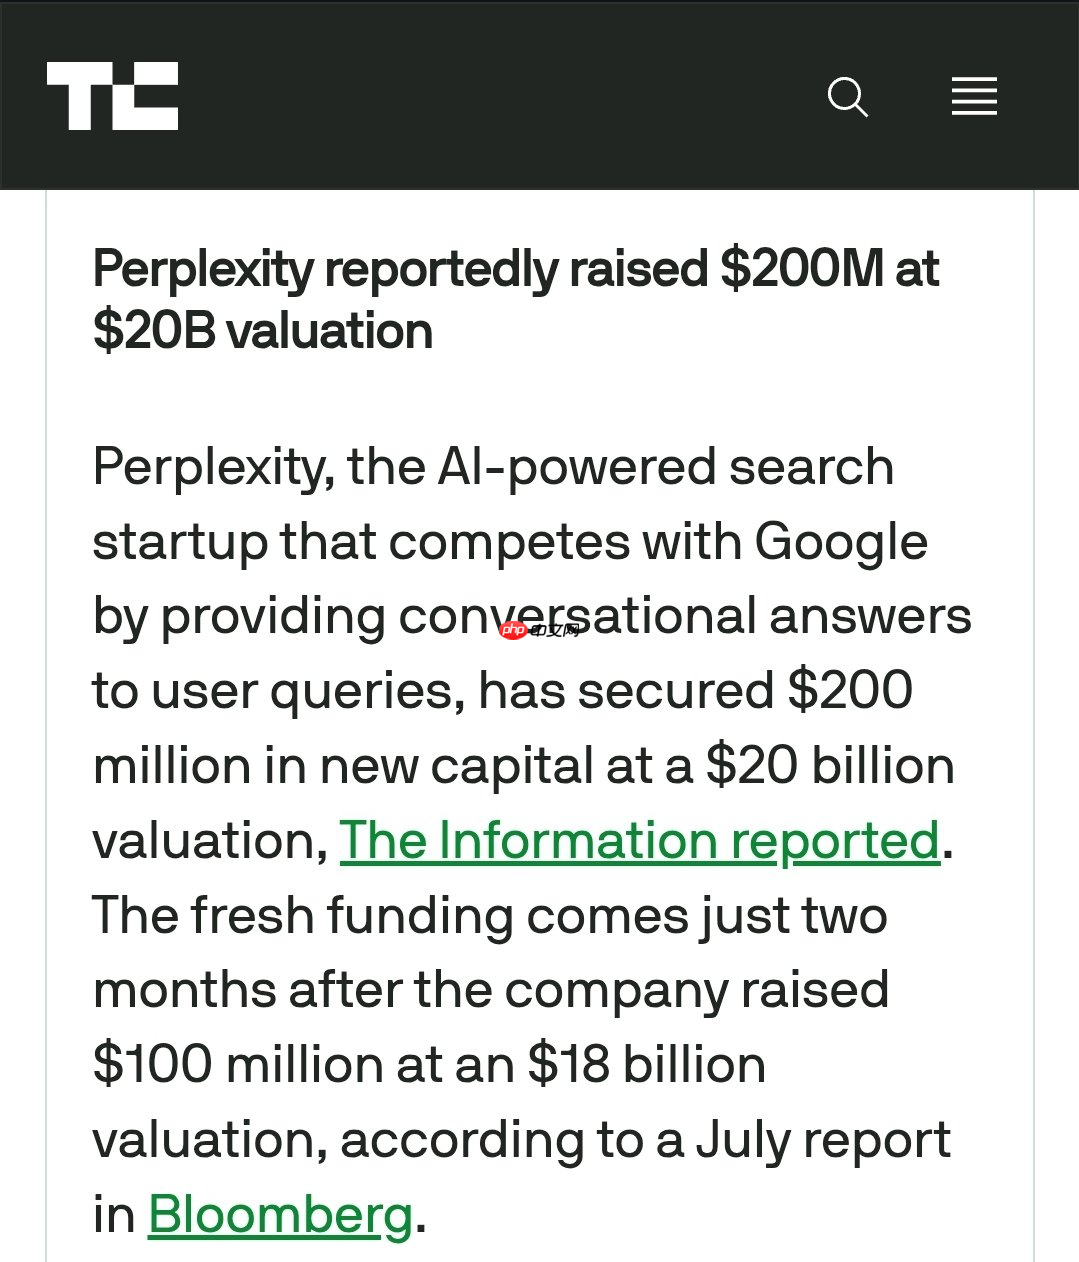Follow "The Information reported" link
This screenshot has height=1262, width=1079.
(639, 841)
